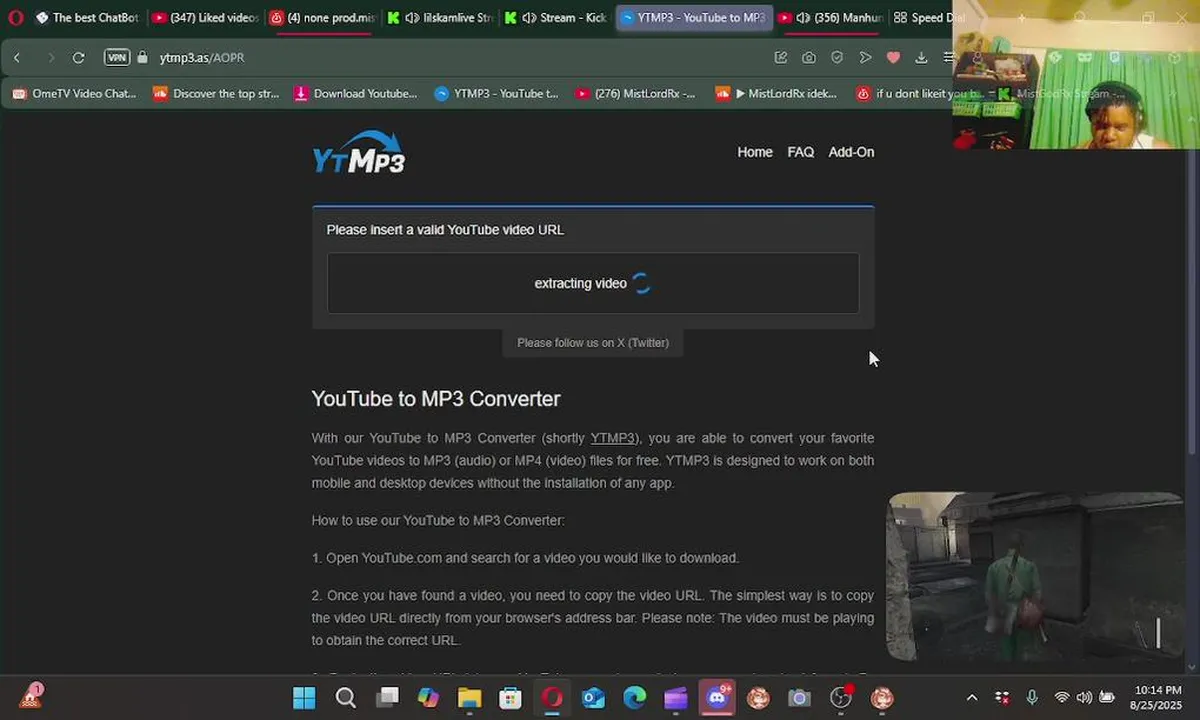The height and width of the screenshot is (720, 1200).
Task: Open the browser downloads icon
Action: pos(921,57)
